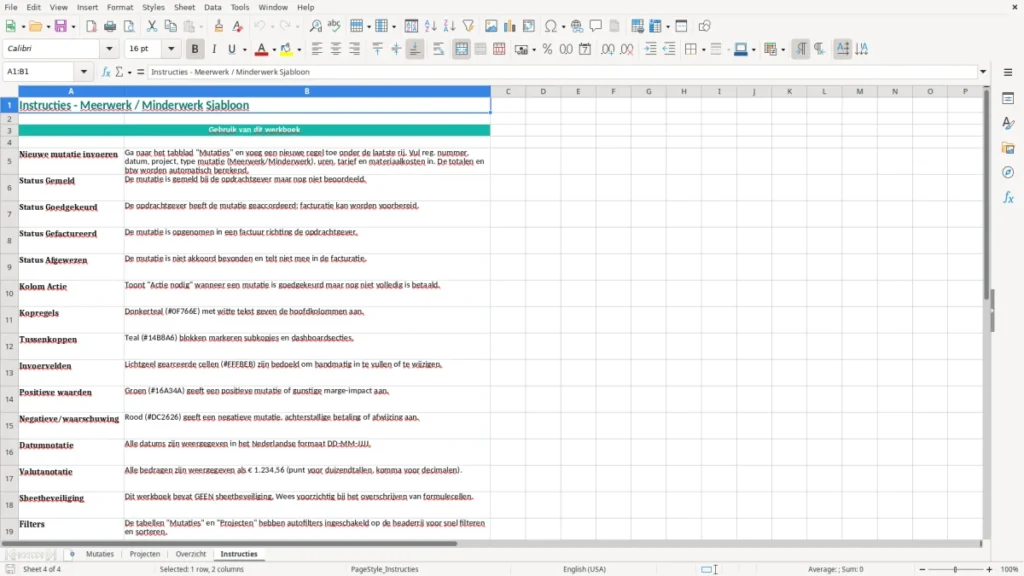Viewport: 1024px width, 576px height.
Task: Toggle align right
Action: (355, 49)
